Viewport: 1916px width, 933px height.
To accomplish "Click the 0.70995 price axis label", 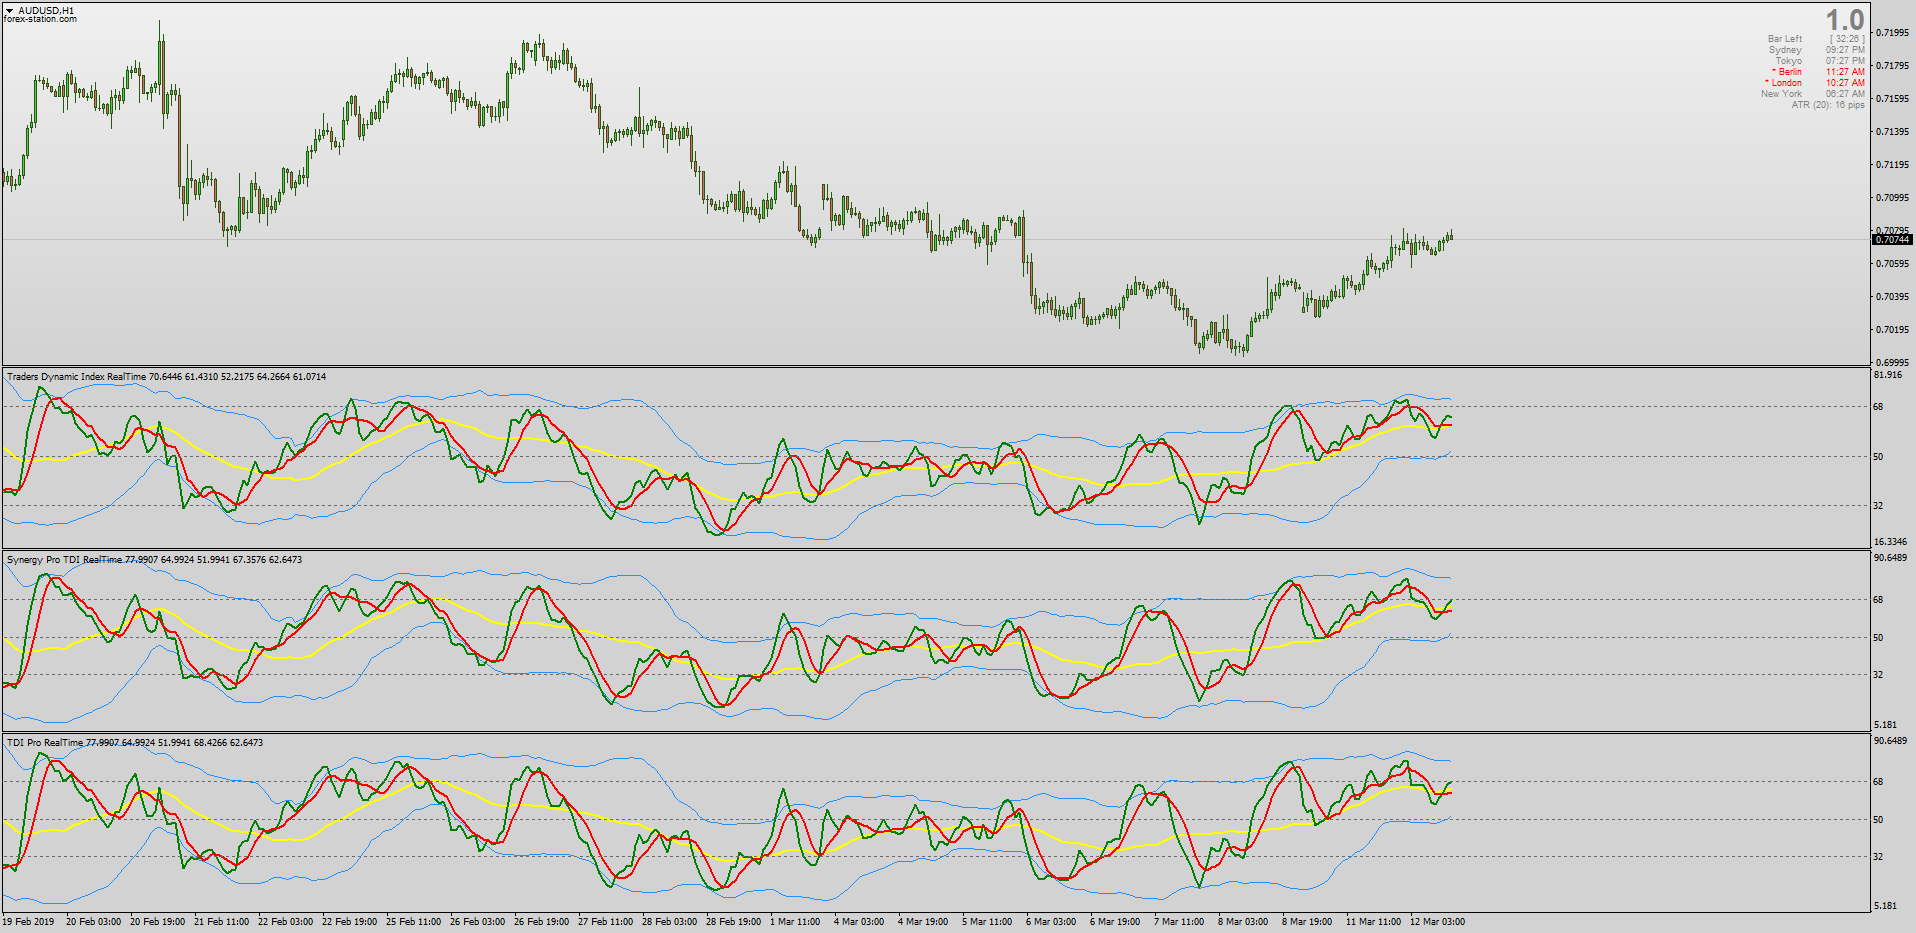I will (1892, 198).
